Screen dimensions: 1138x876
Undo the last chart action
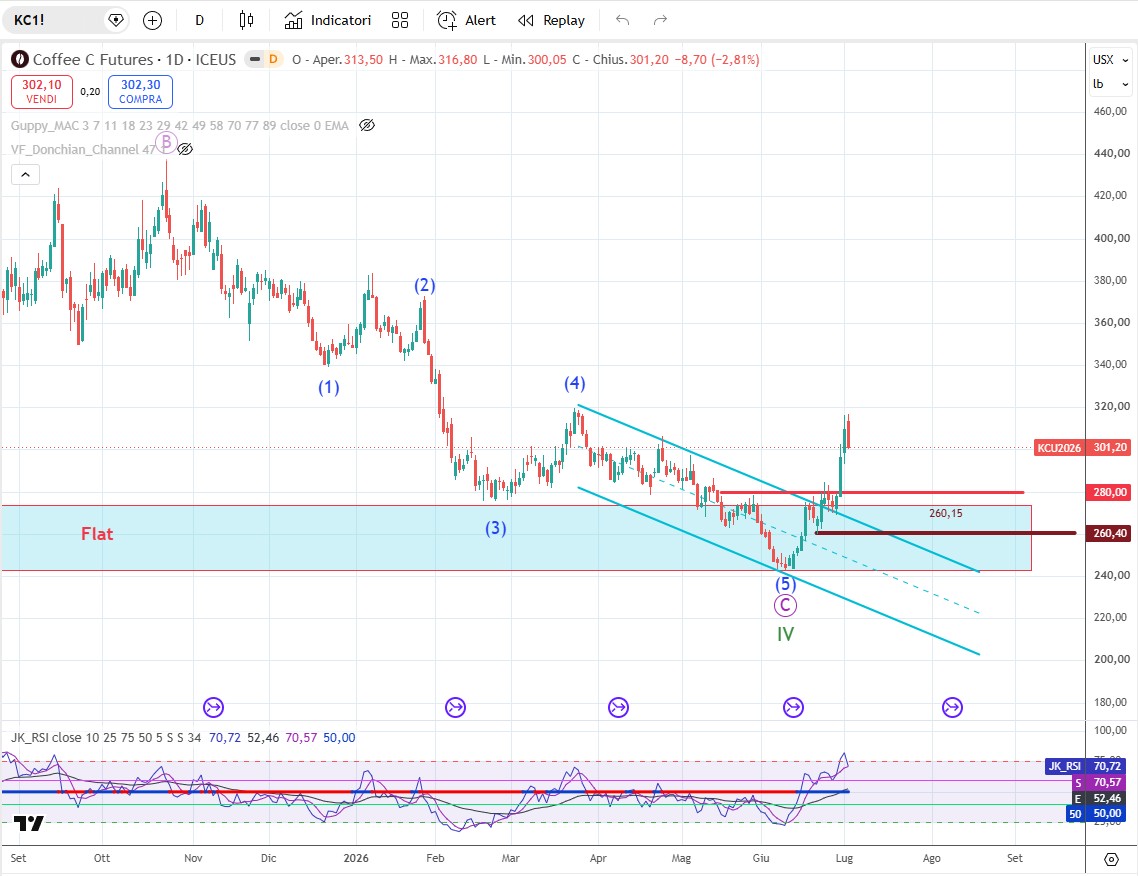pyautogui.click(x=623, y=20)
